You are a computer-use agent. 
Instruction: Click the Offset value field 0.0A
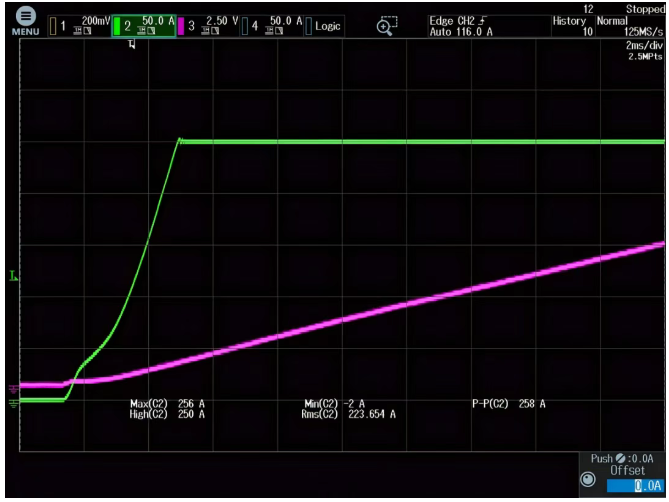coord(632,485)
